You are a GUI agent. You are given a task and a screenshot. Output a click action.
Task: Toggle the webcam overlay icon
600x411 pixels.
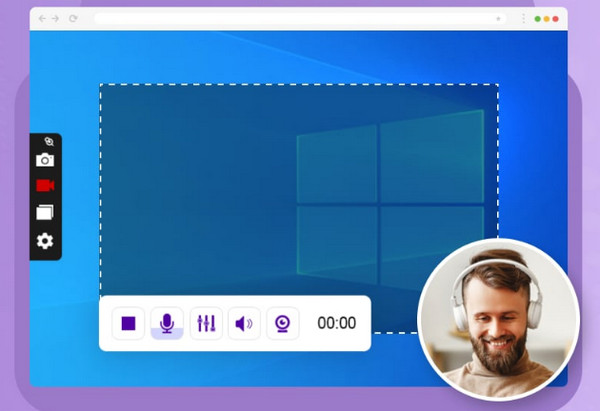(282, 323)
